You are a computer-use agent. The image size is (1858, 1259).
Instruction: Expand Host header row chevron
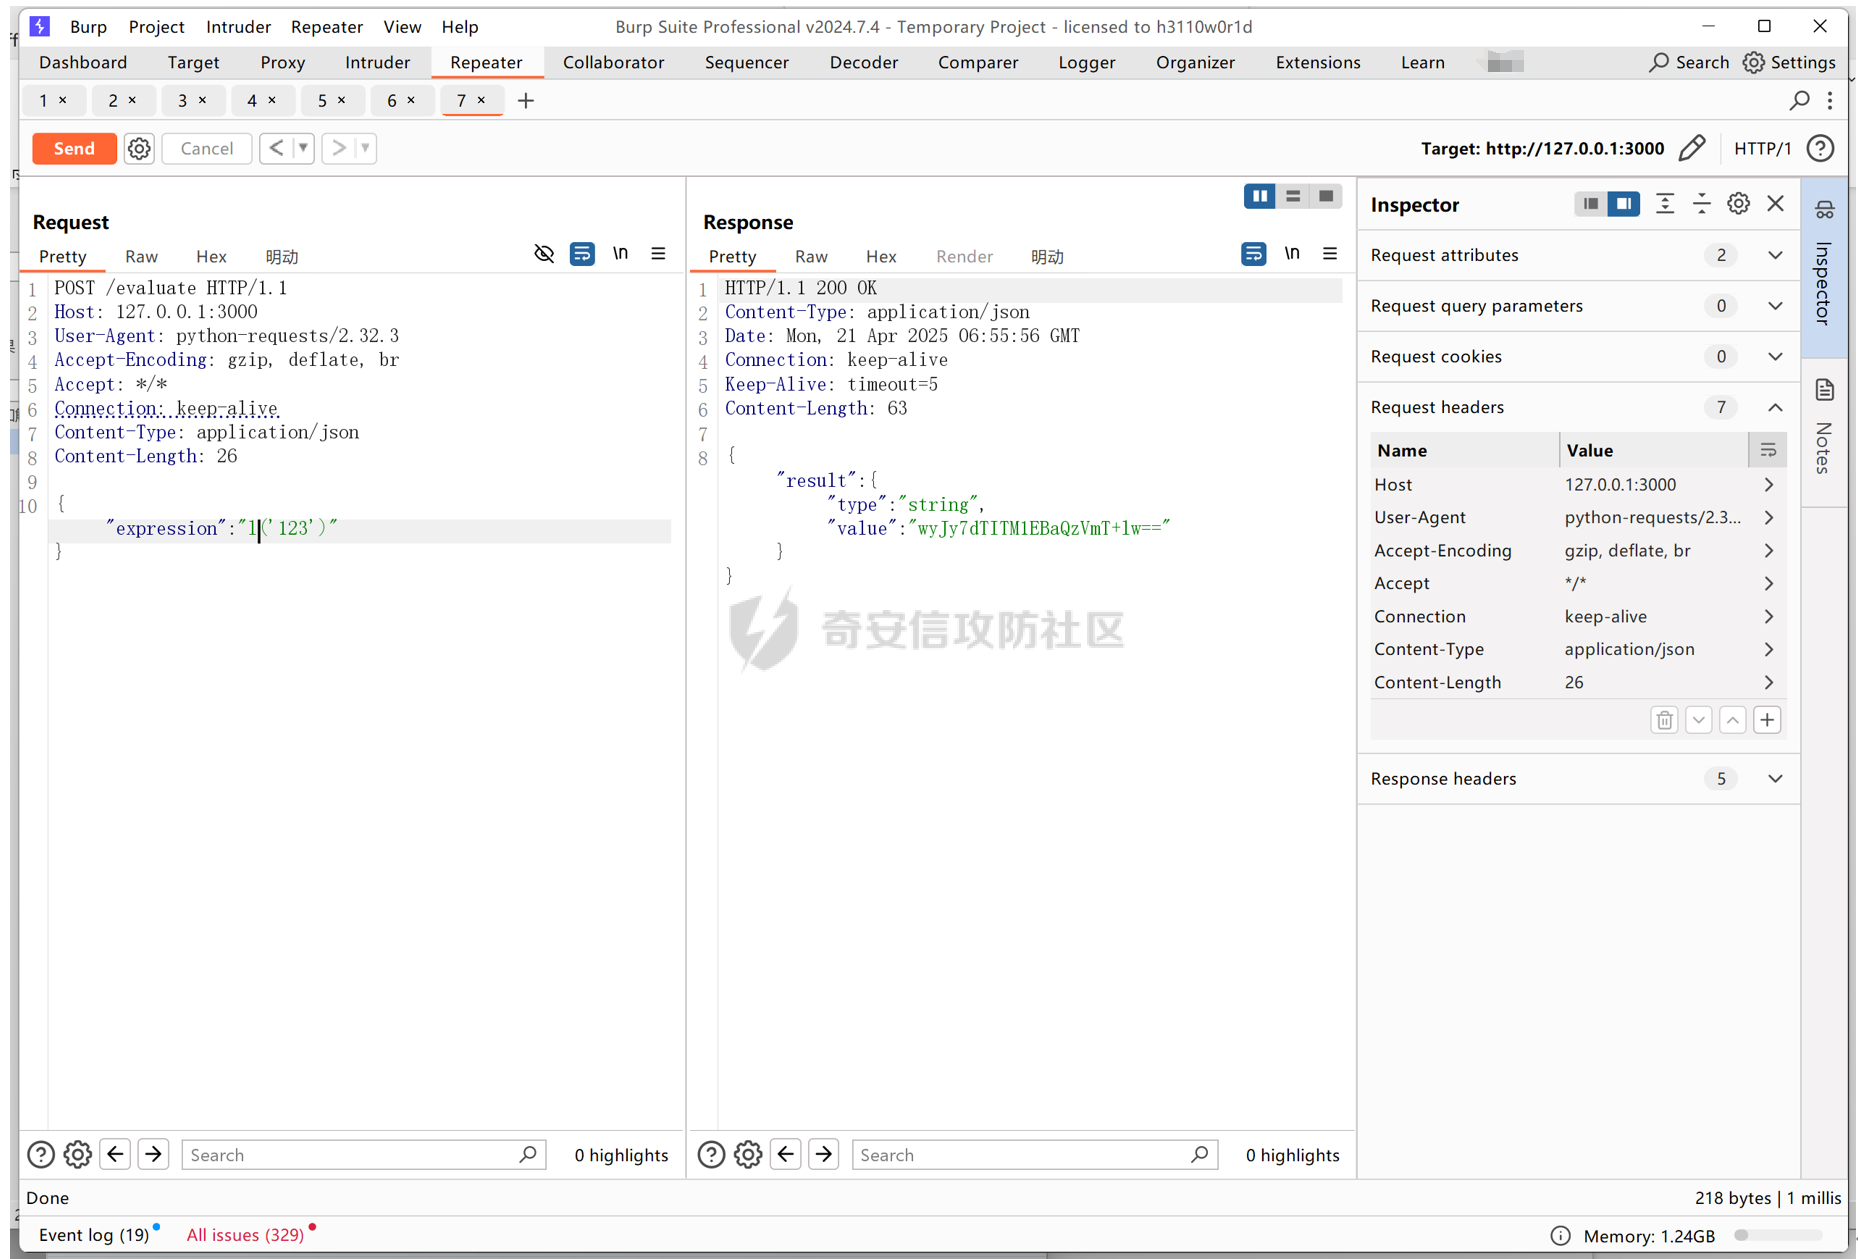click(1769, 485)
